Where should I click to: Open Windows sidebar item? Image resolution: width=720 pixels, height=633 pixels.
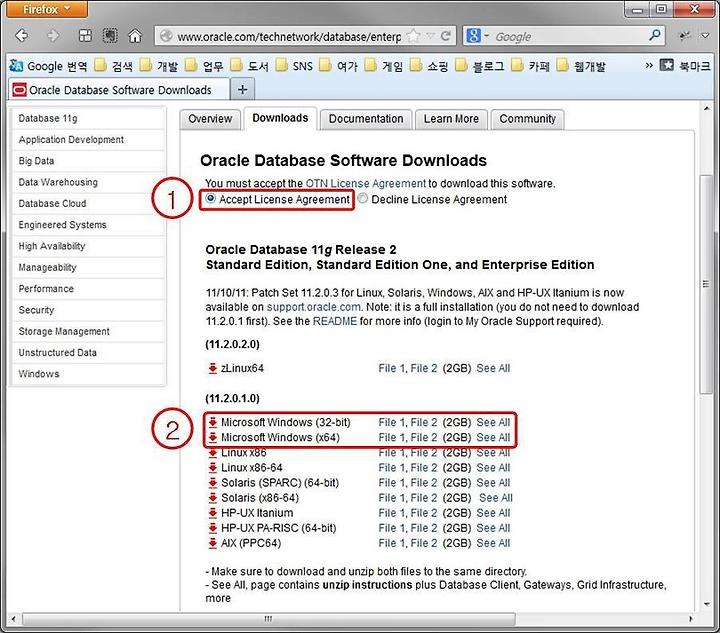point(88,374)
